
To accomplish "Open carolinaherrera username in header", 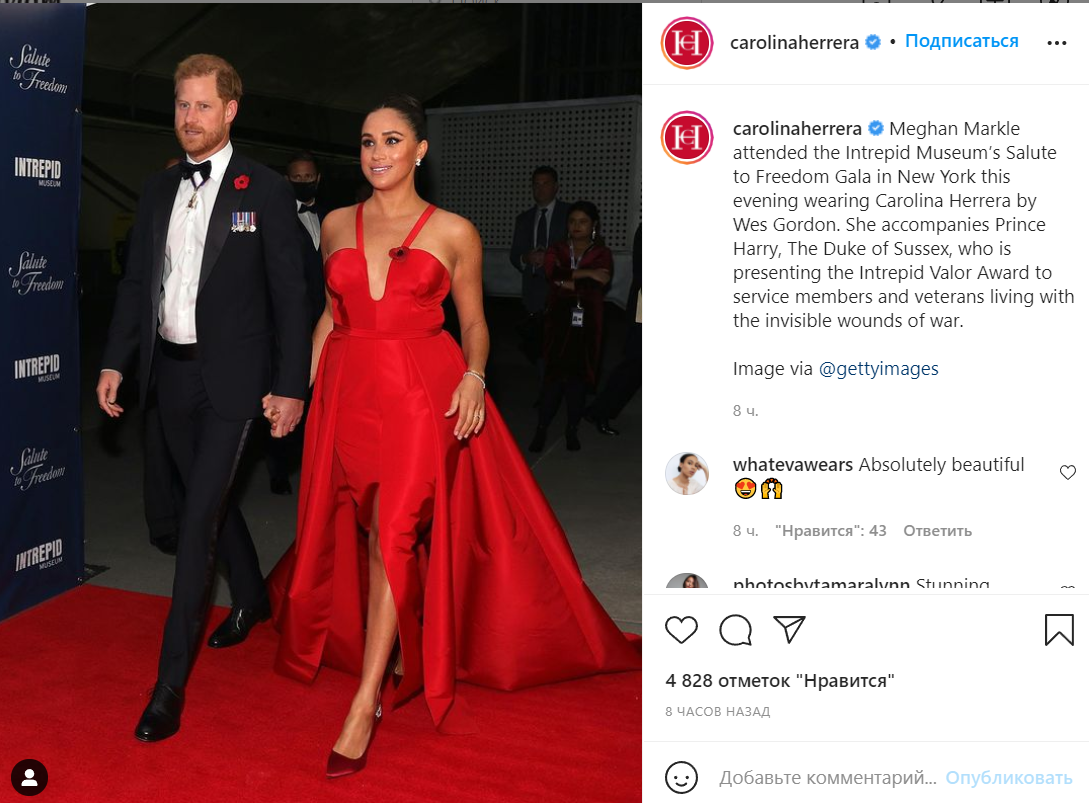I will pos(794,43).
